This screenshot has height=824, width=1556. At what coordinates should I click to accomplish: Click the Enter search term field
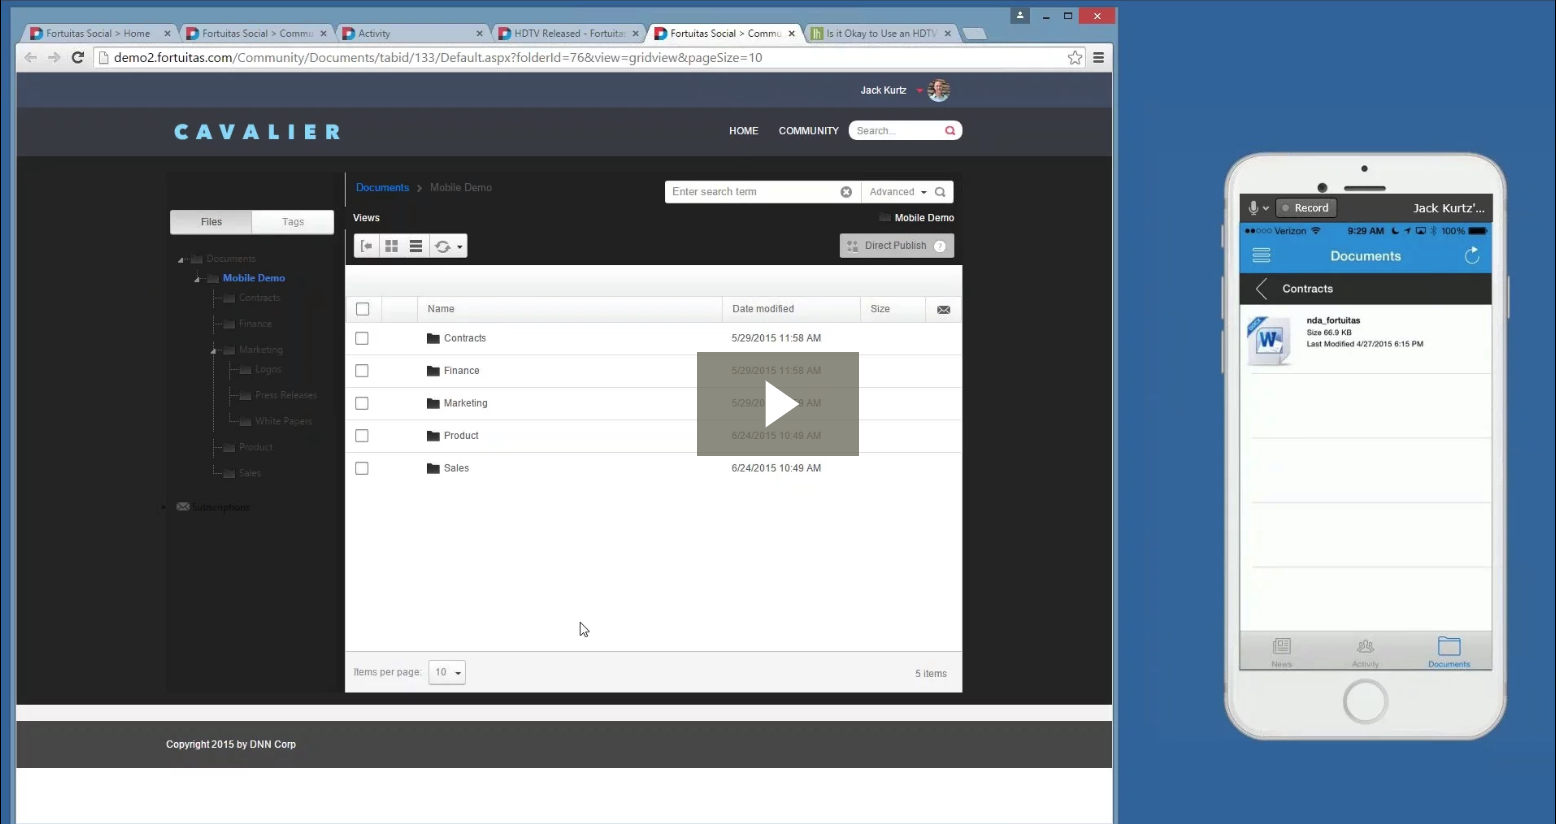tap(754, 192)
